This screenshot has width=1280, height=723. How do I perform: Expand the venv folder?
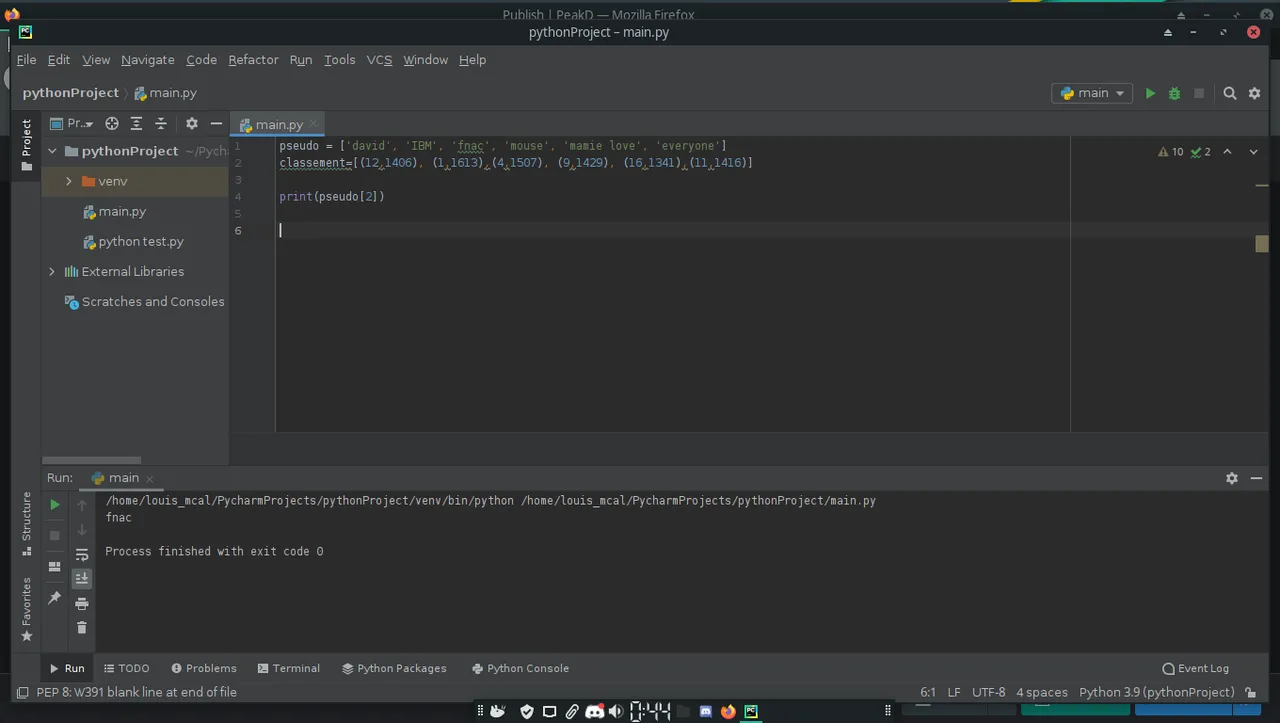(69, 181)
